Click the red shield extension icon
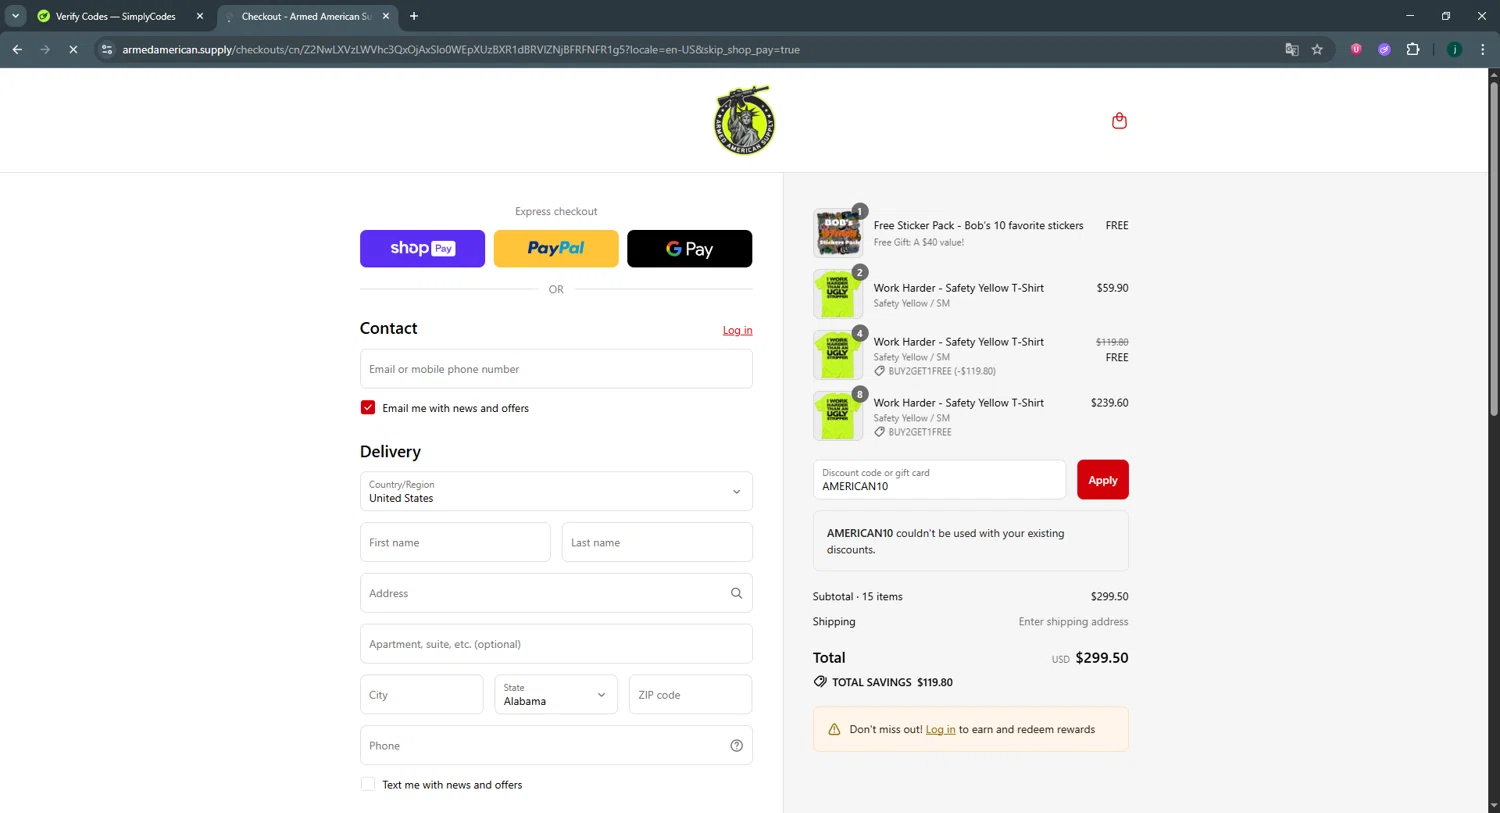Viewport: 1500px width, 813px height. 1356,49
